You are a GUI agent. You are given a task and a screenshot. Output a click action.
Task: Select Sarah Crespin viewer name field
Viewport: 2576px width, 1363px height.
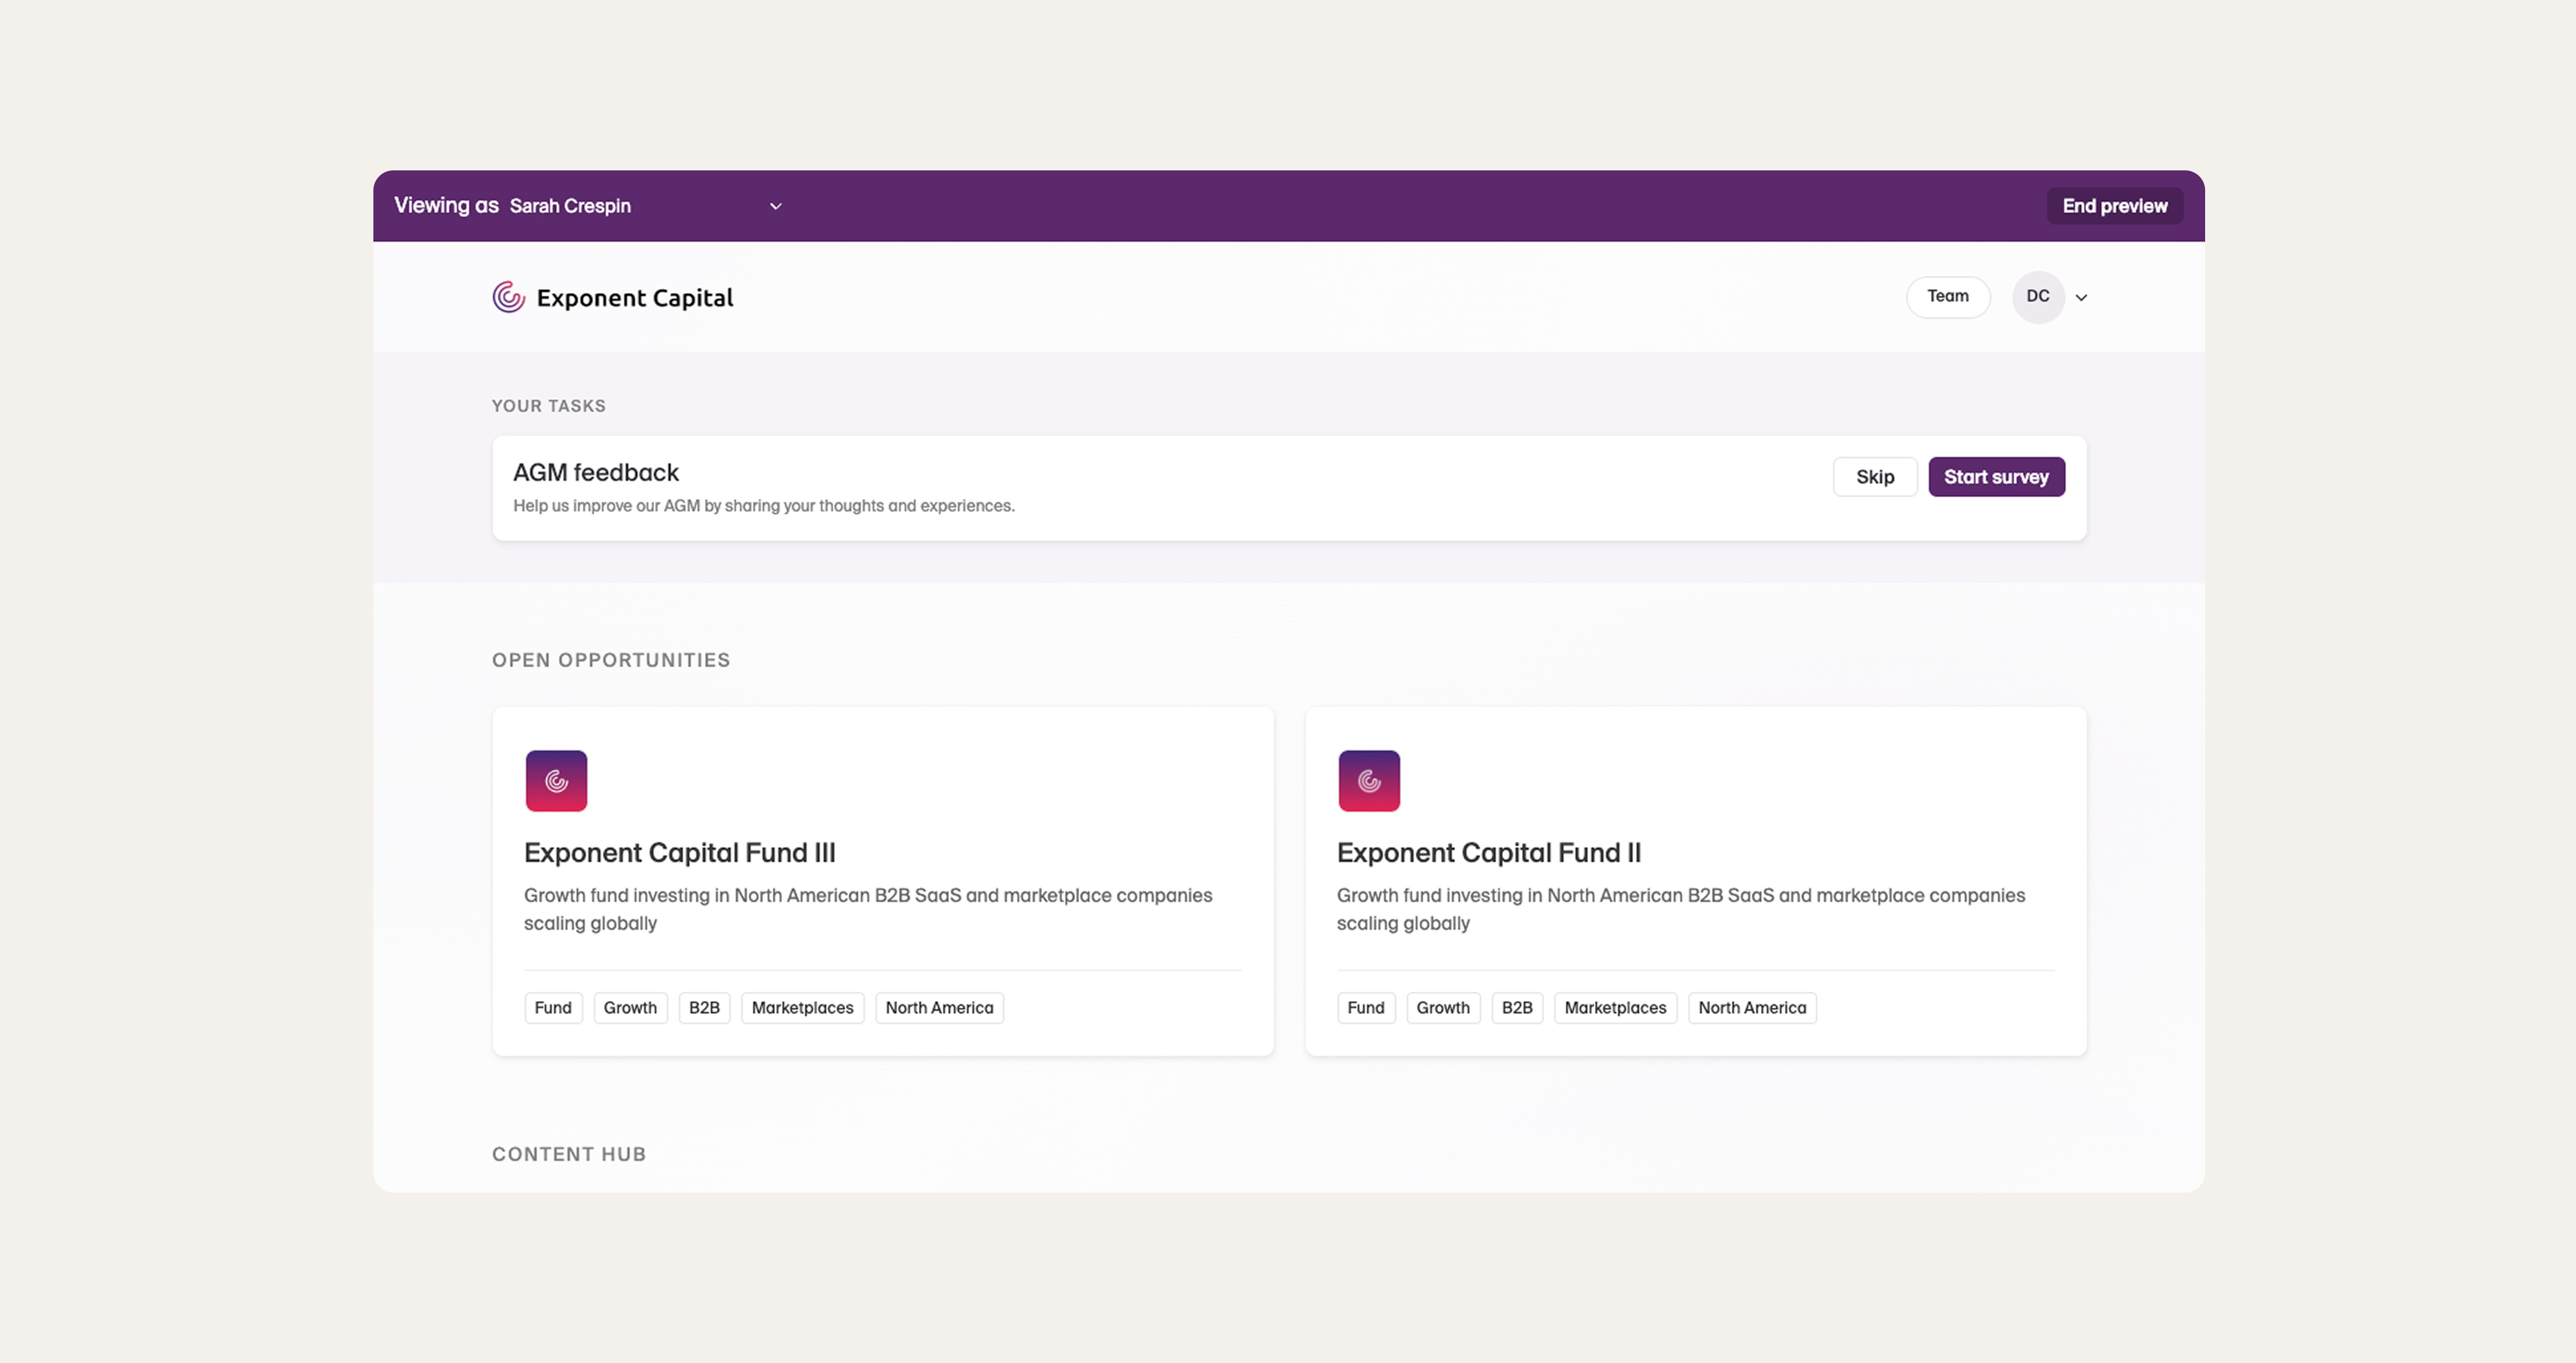[x=570, y=206]
